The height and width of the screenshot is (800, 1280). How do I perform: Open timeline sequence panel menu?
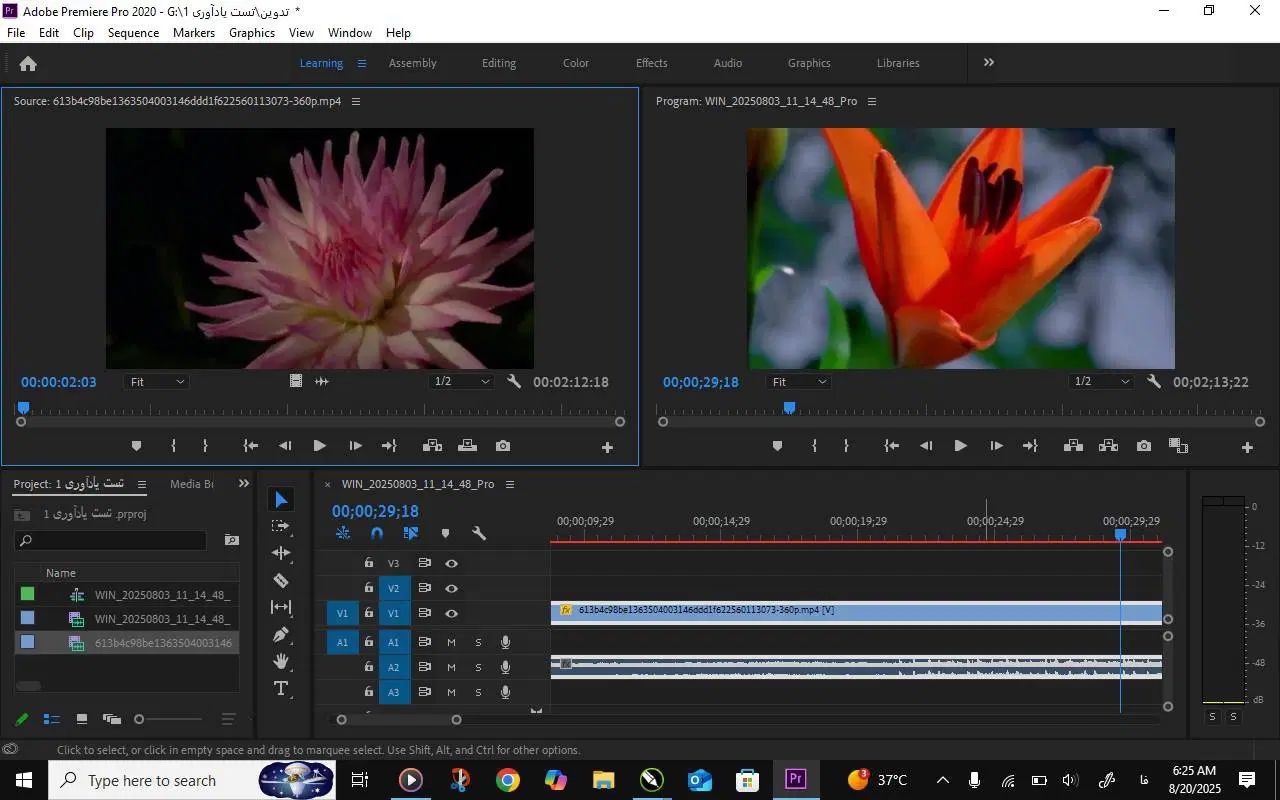[510, 485]
